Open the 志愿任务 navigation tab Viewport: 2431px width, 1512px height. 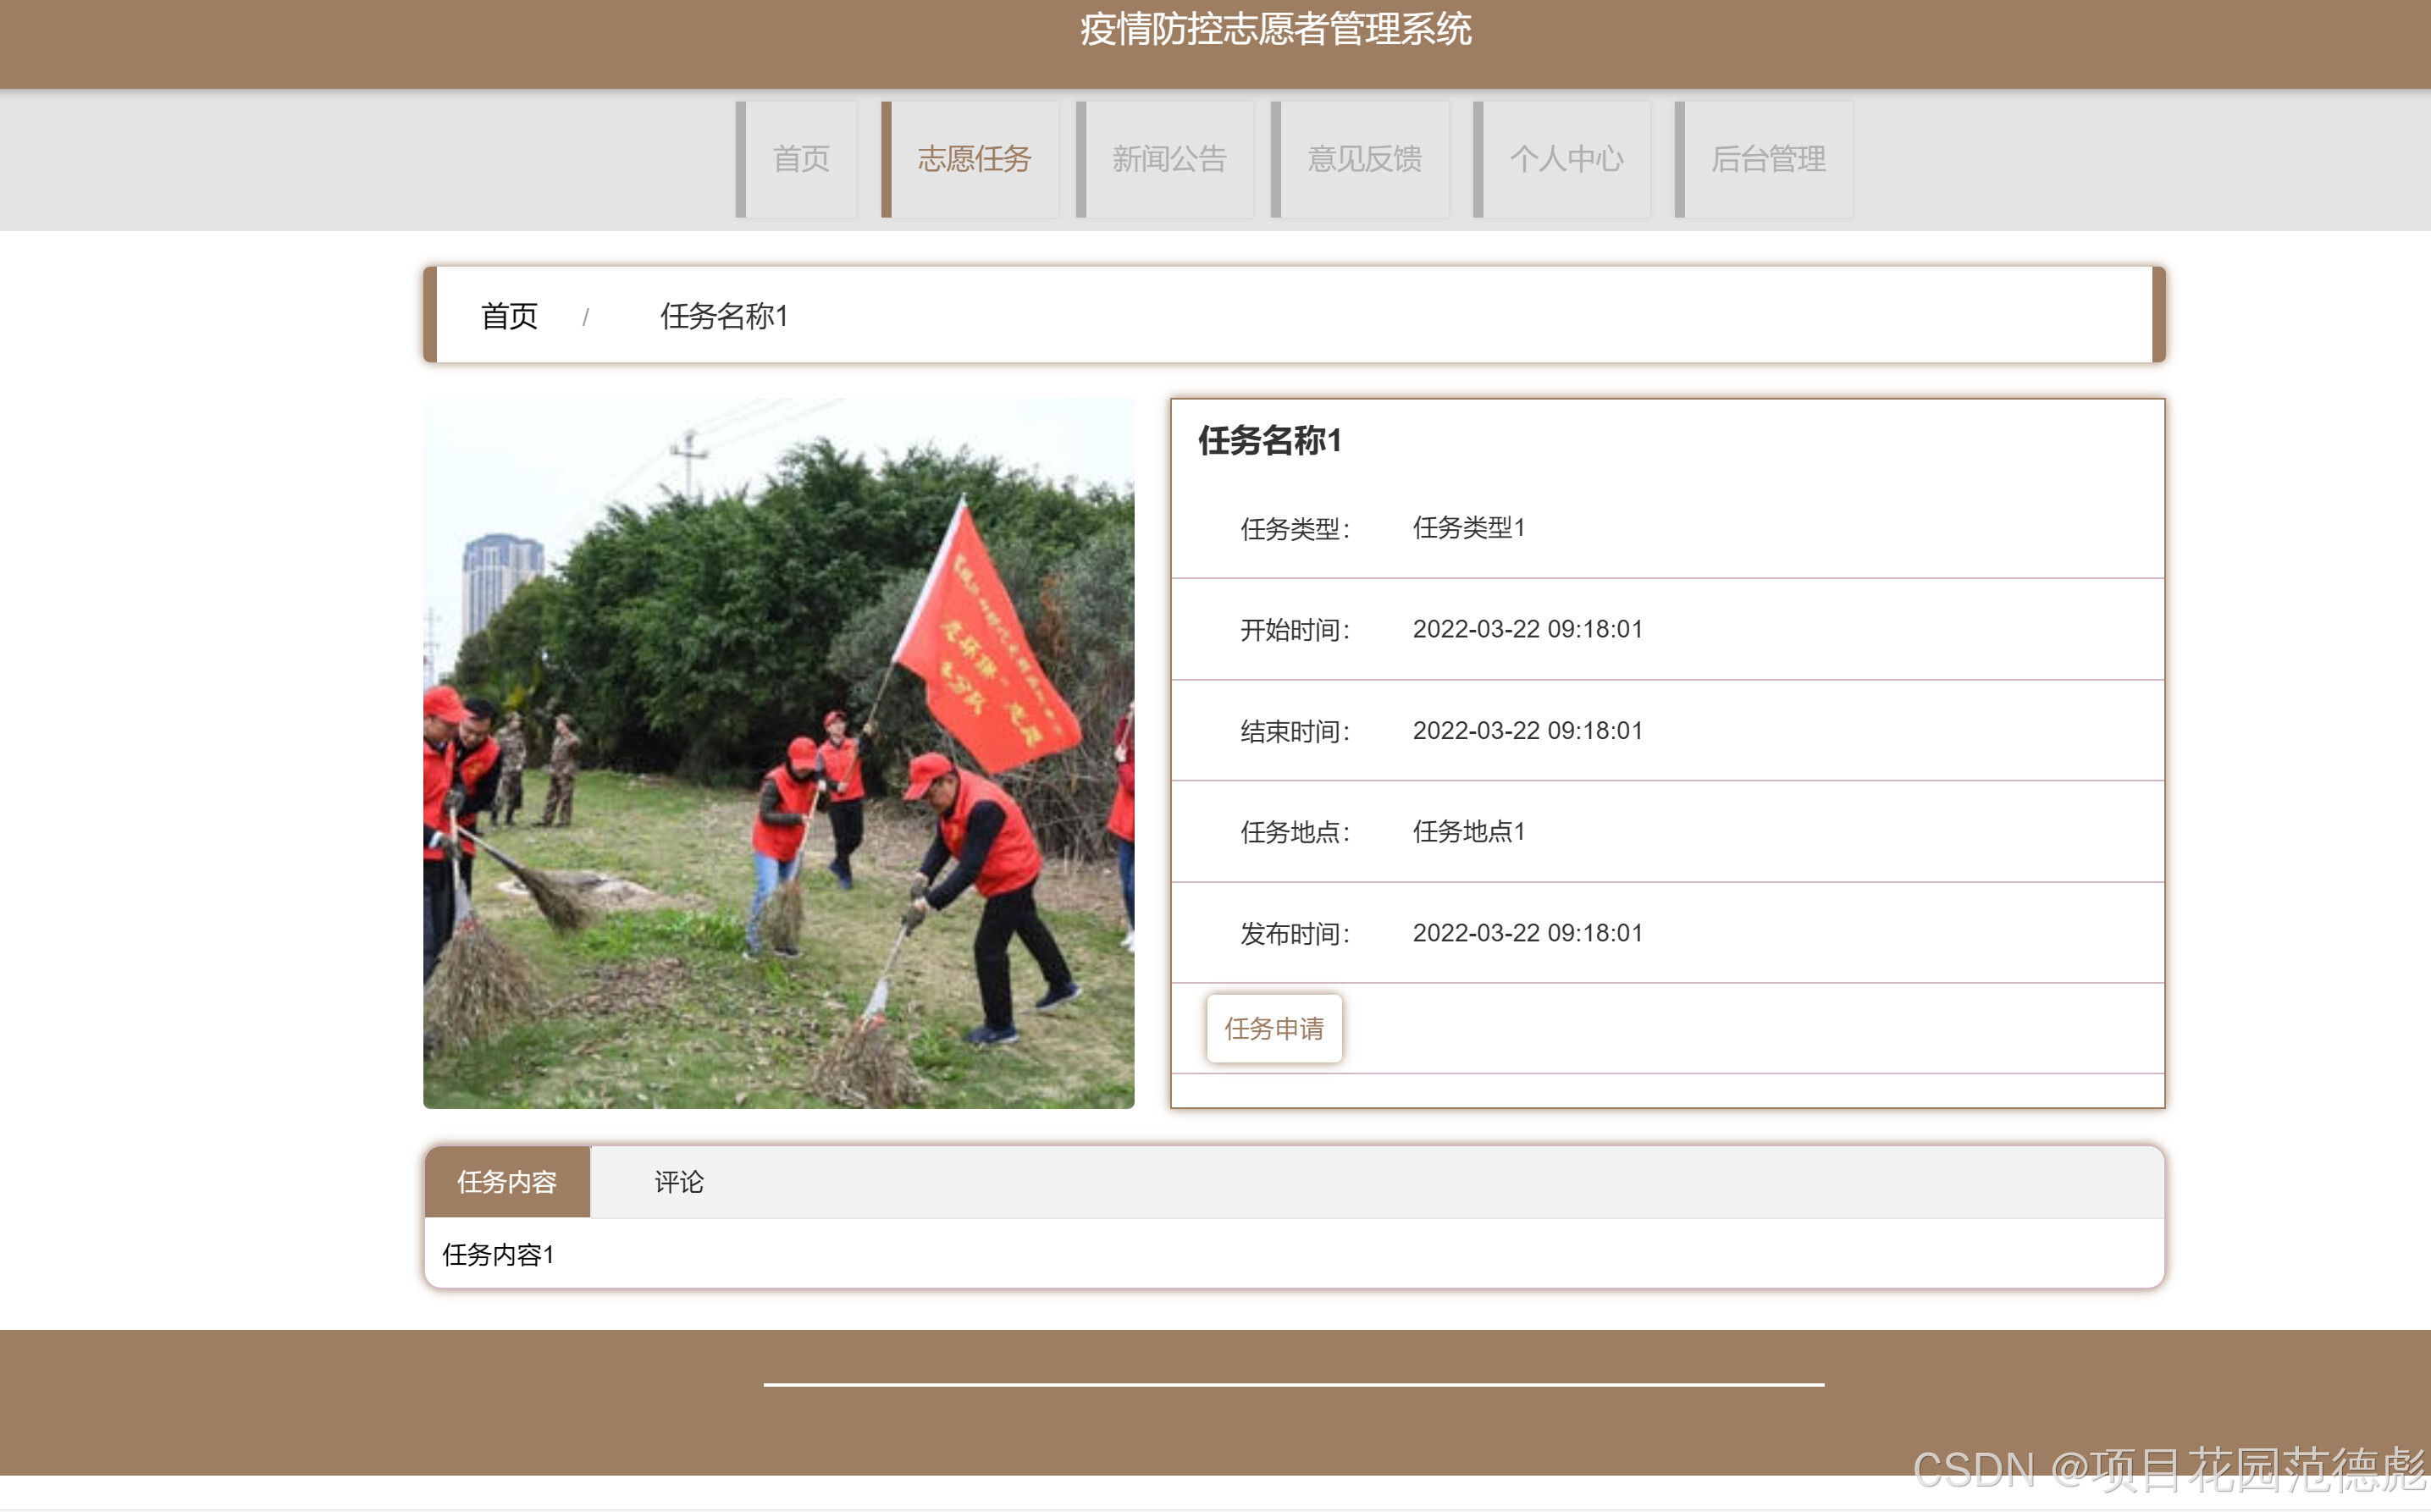tap(974, 159)
